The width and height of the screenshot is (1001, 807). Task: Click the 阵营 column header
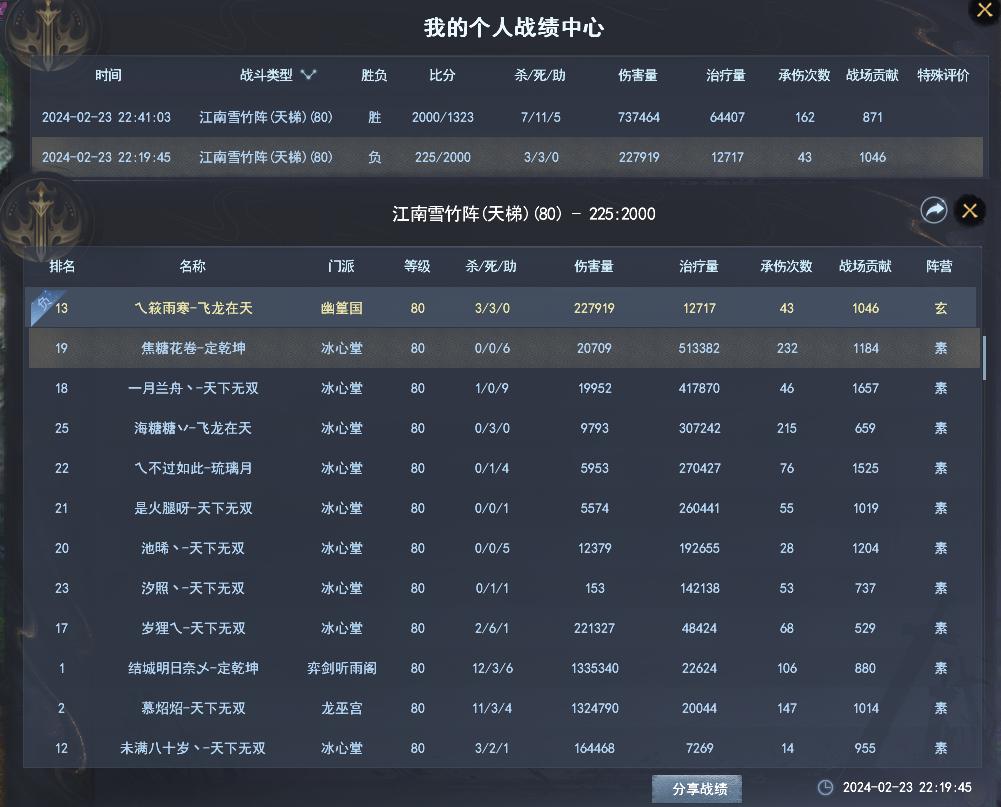pos(939,266)
